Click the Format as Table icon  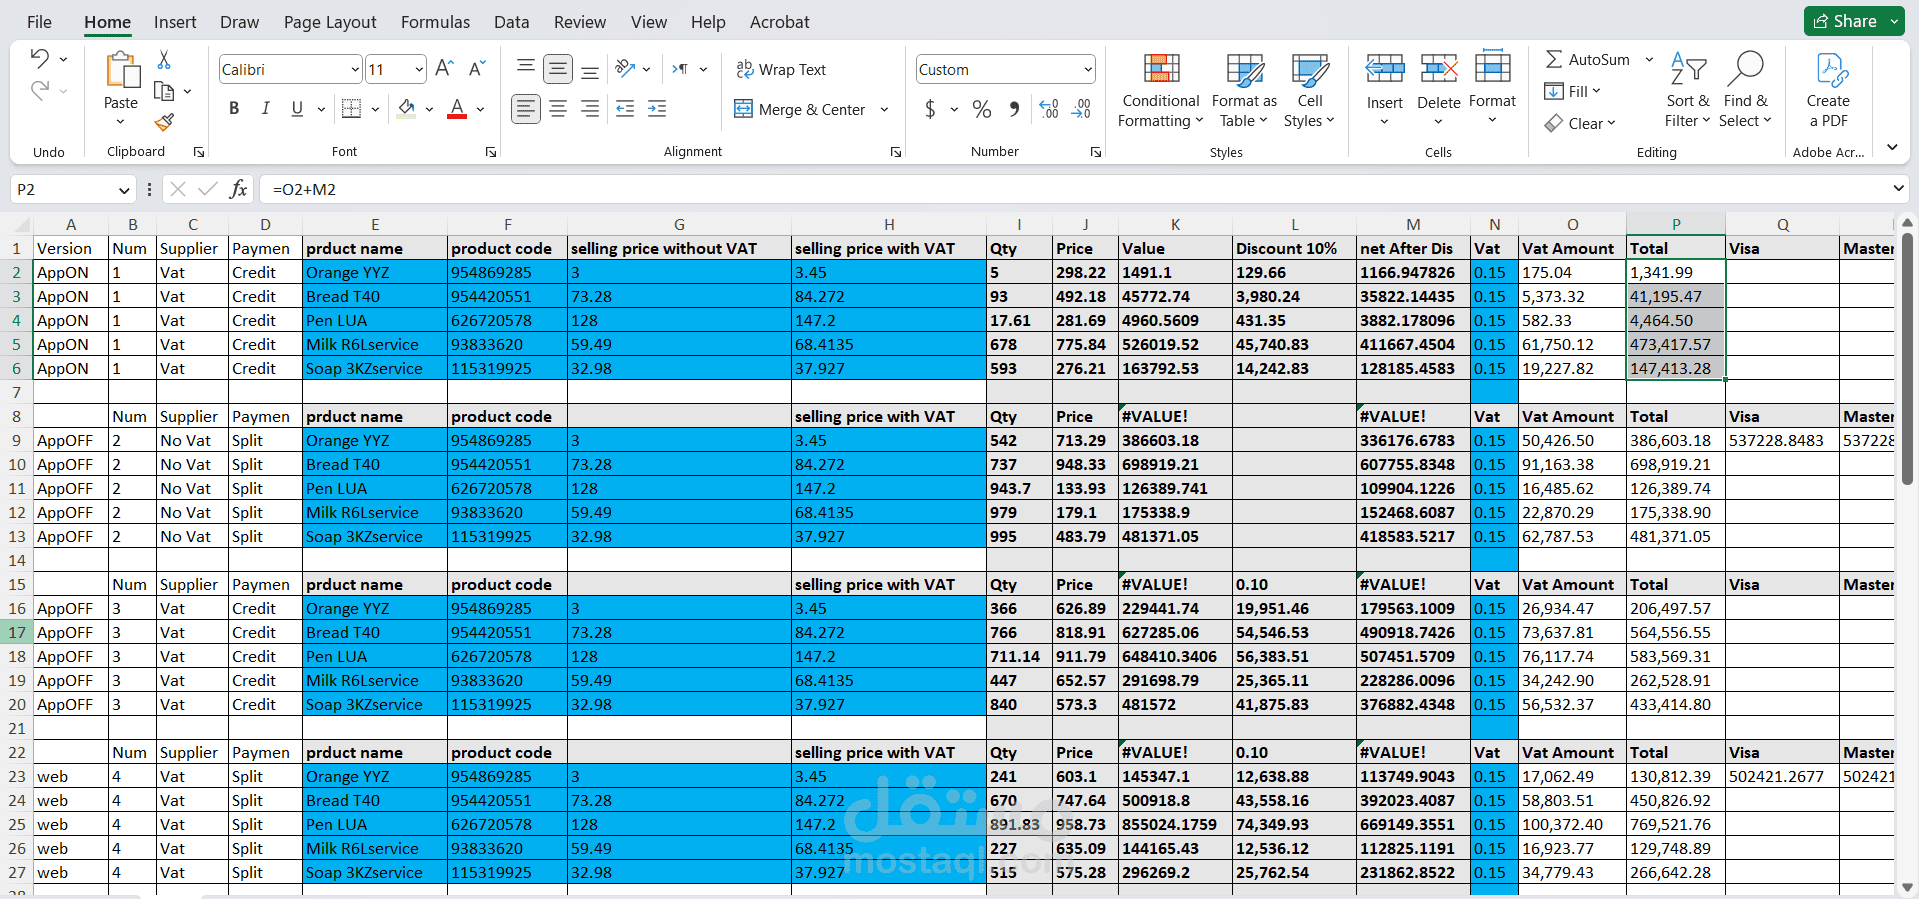[1244, 72]
